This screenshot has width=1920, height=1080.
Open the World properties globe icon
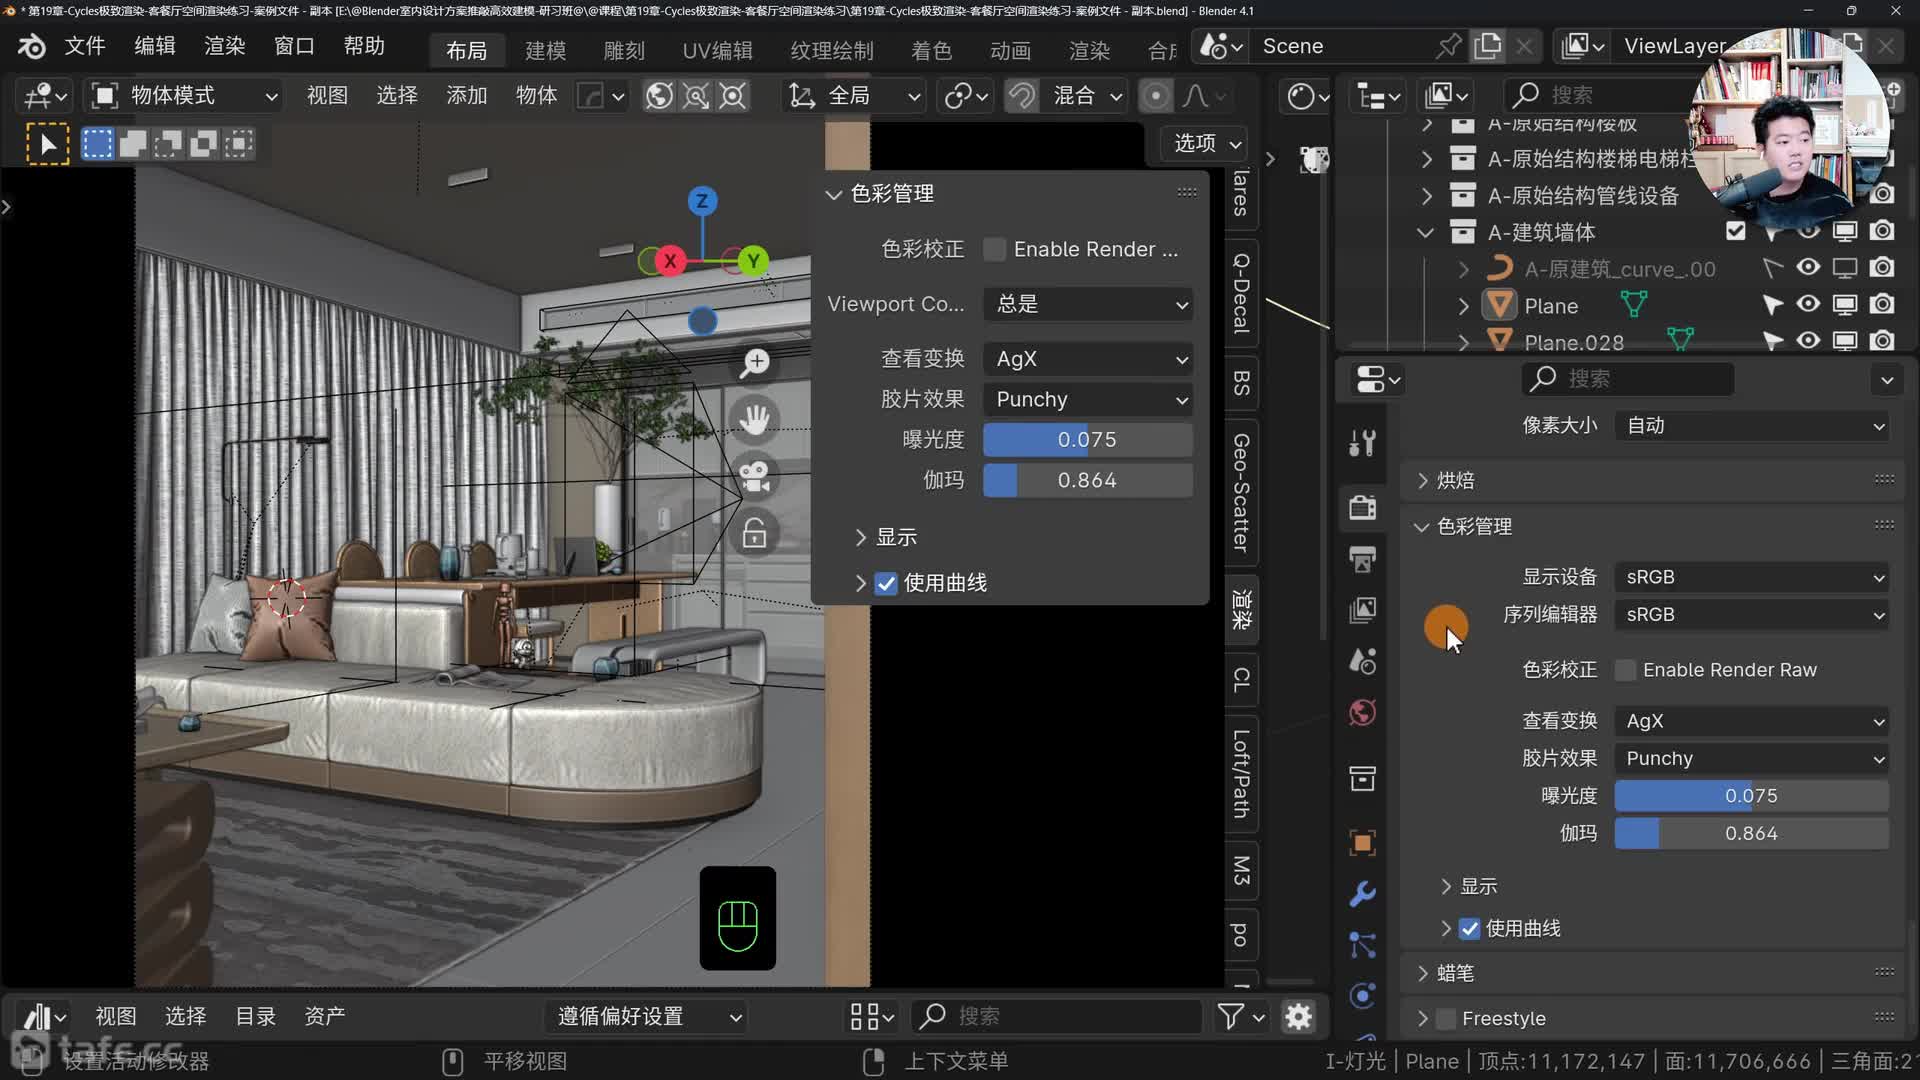click(x=1362, y=713)
